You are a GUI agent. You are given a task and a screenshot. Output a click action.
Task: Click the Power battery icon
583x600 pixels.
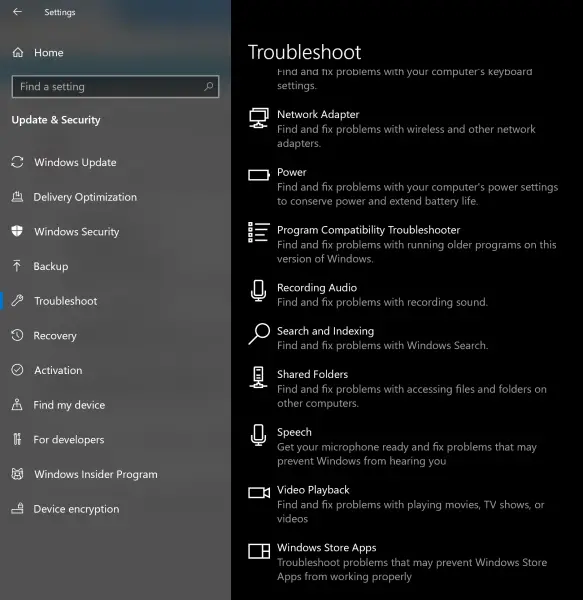(259, 175)
